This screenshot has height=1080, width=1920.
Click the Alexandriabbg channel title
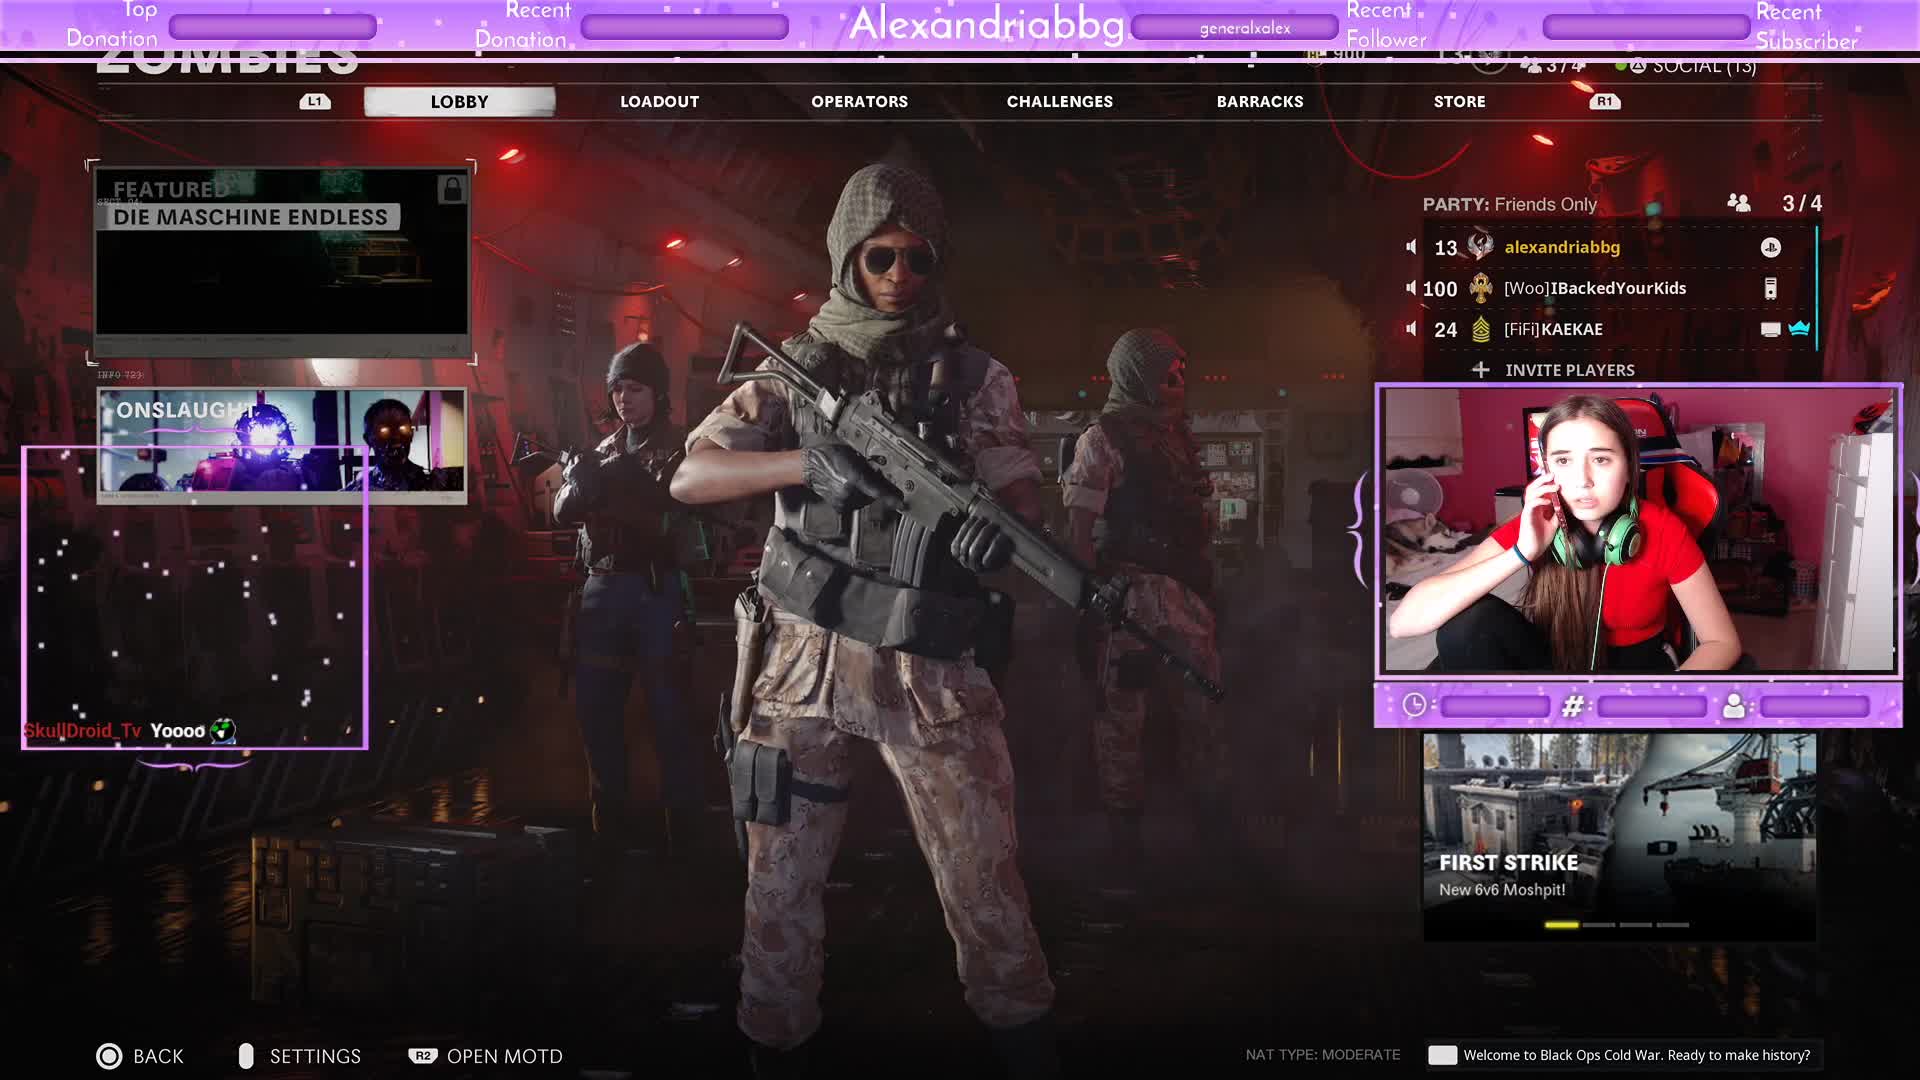pos(987,24)
